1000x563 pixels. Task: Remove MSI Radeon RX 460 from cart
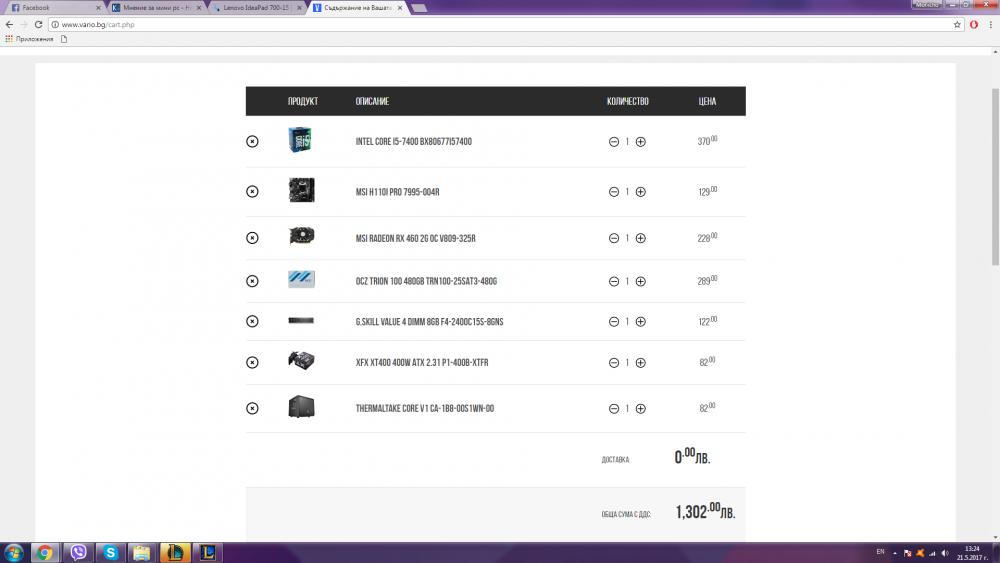tap(253, 238)
